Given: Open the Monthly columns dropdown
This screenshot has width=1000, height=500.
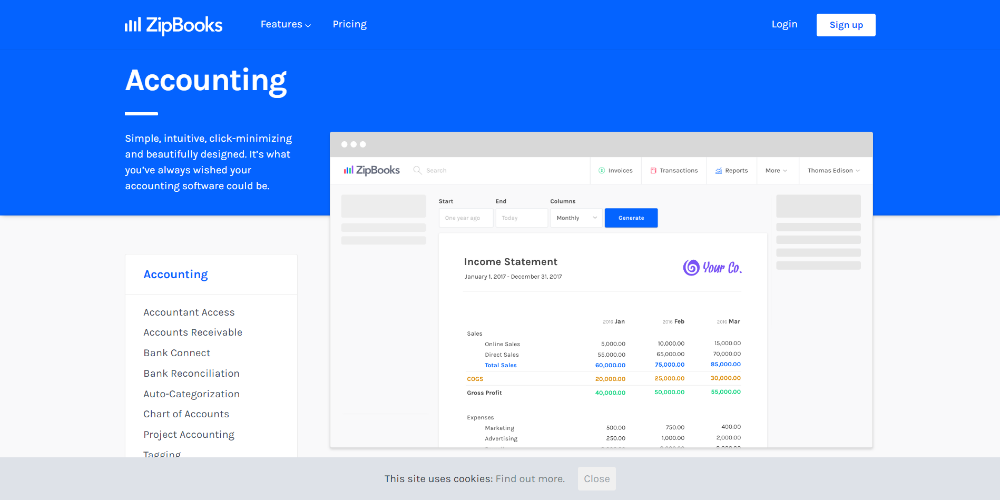Looking at the screenshot, I should pos(577,217).
